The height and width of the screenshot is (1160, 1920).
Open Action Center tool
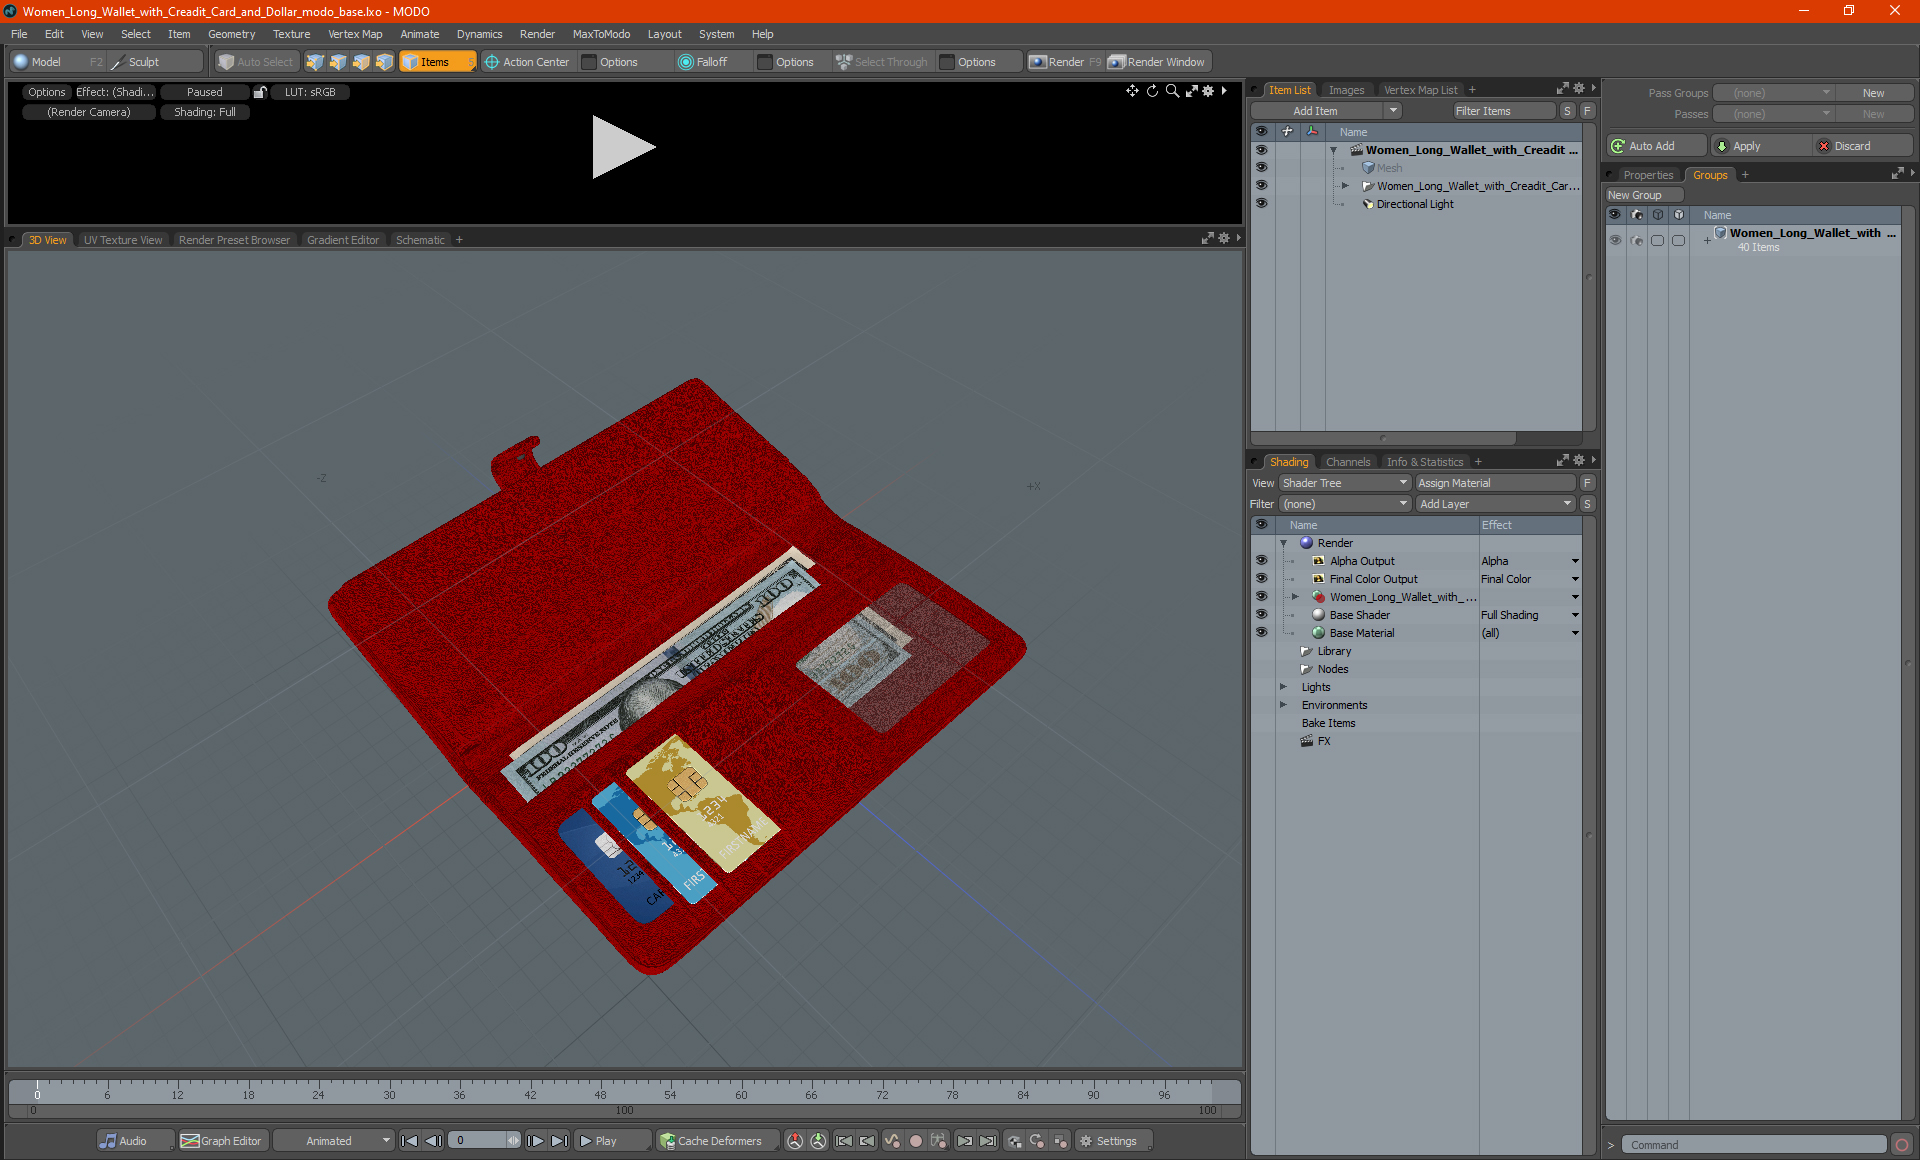pyautogui.click(x=527, y=62)
